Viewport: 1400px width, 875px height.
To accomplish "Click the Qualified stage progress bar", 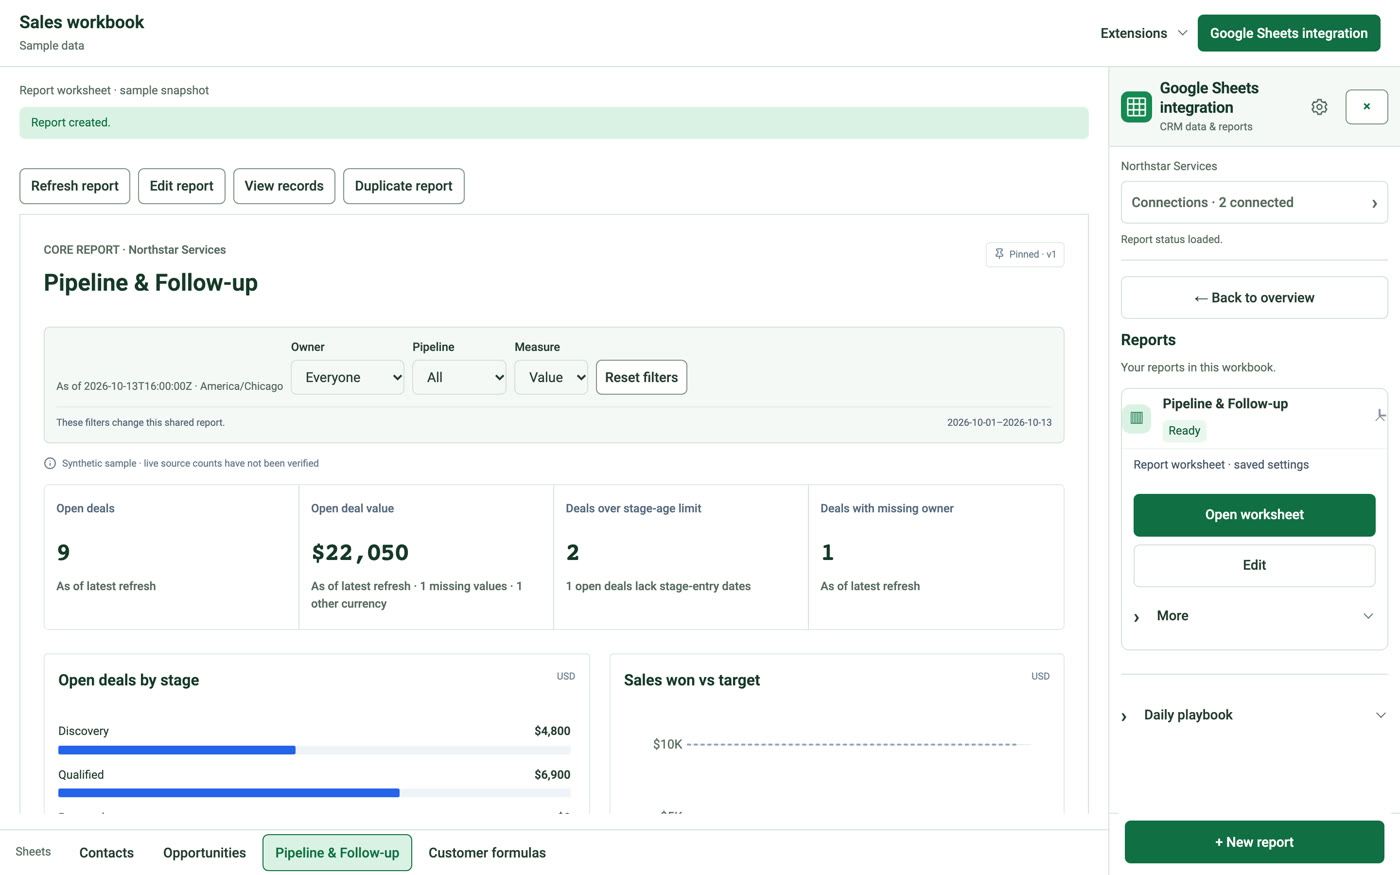I will tap(314, 793).
